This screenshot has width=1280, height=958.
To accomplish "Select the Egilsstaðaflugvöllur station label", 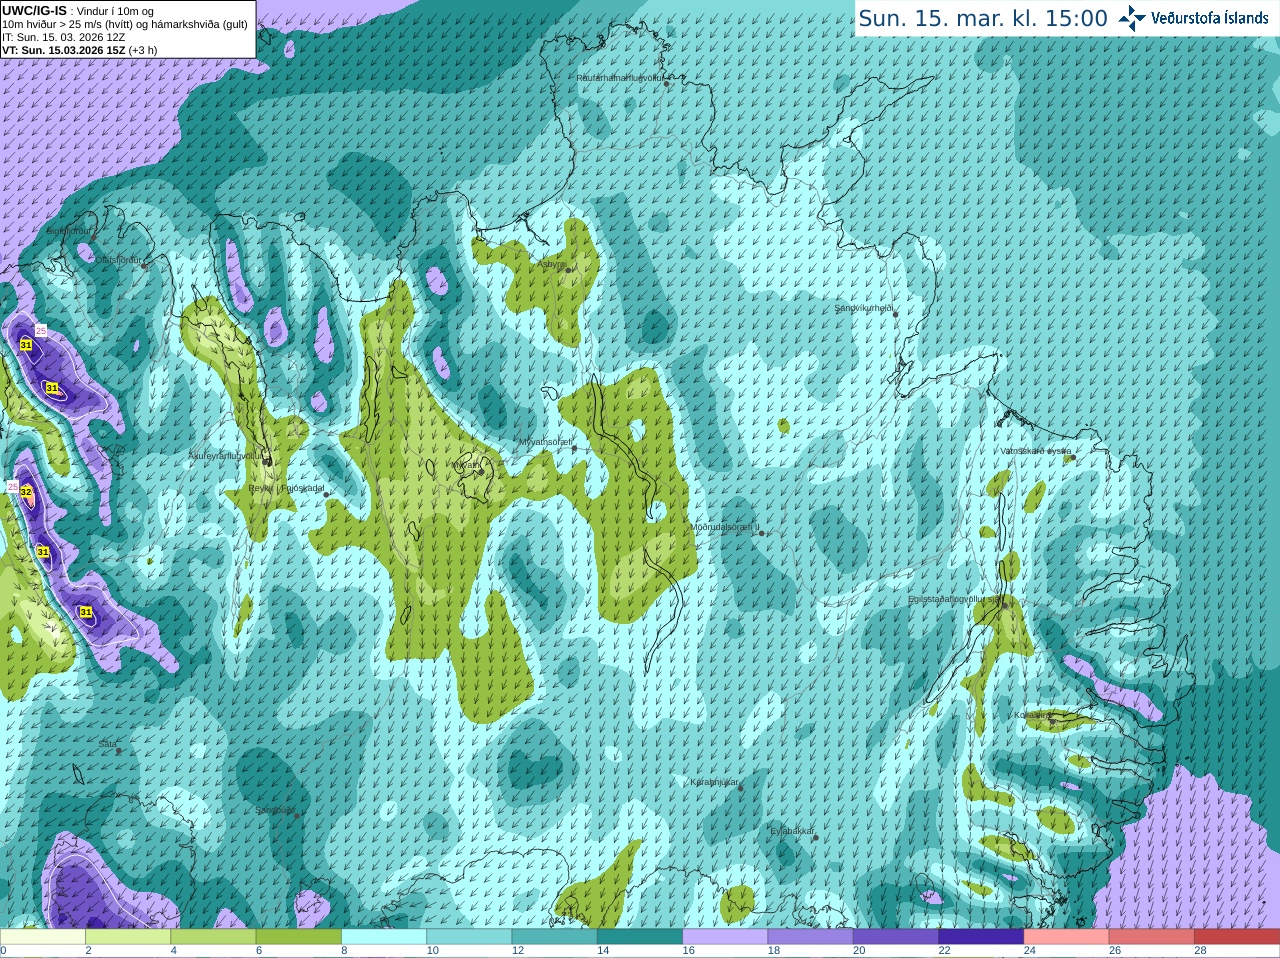I will [x=954, y=599].
